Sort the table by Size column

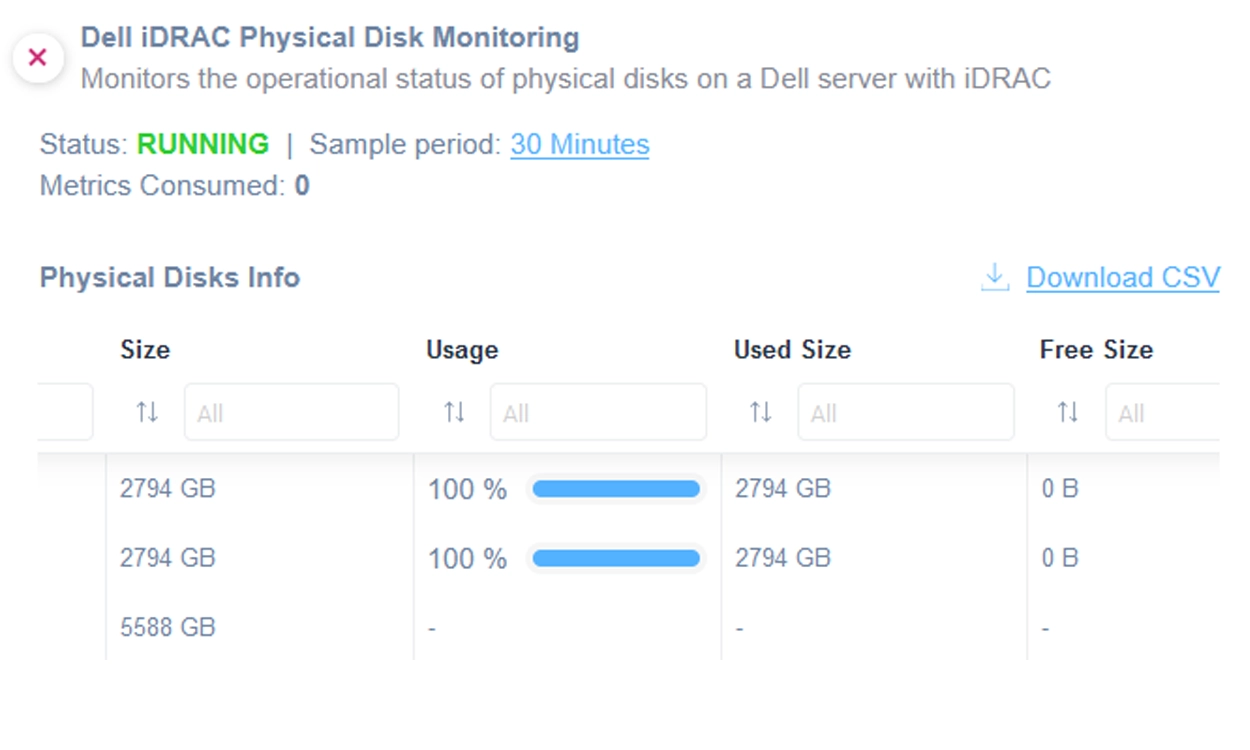coord(147,412)
